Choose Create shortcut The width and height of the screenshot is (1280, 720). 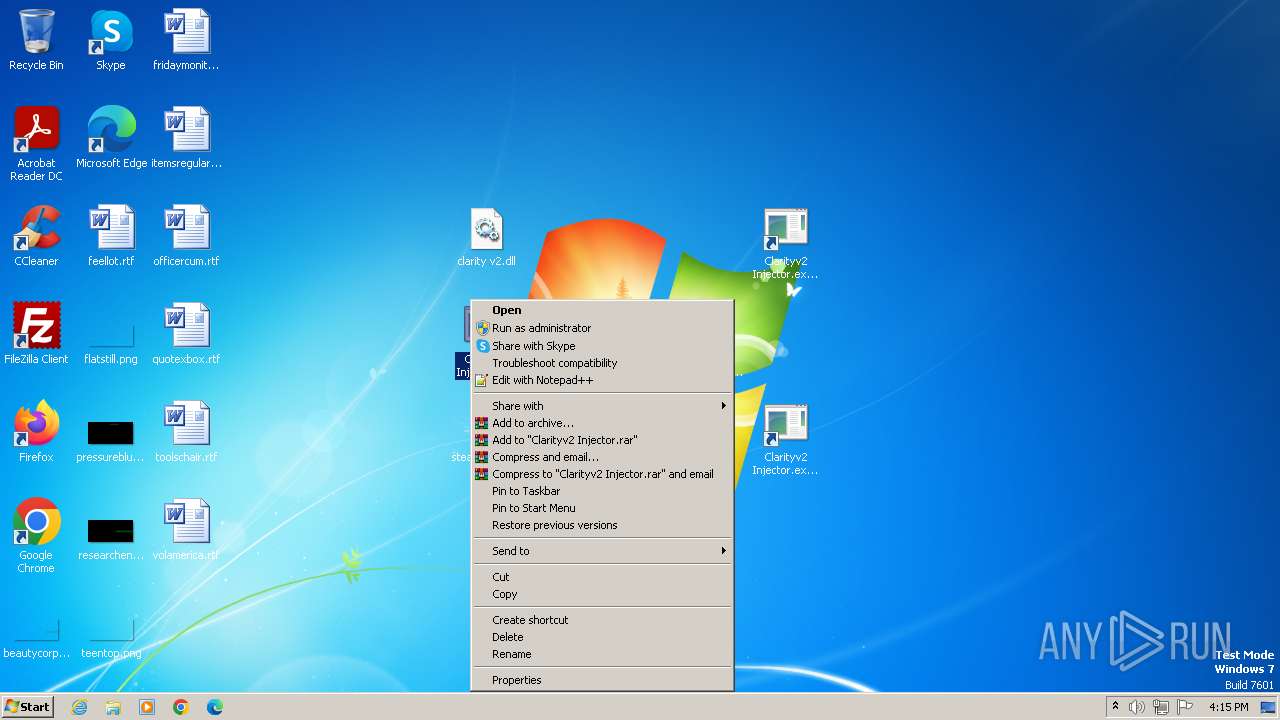tap(602, 620)
